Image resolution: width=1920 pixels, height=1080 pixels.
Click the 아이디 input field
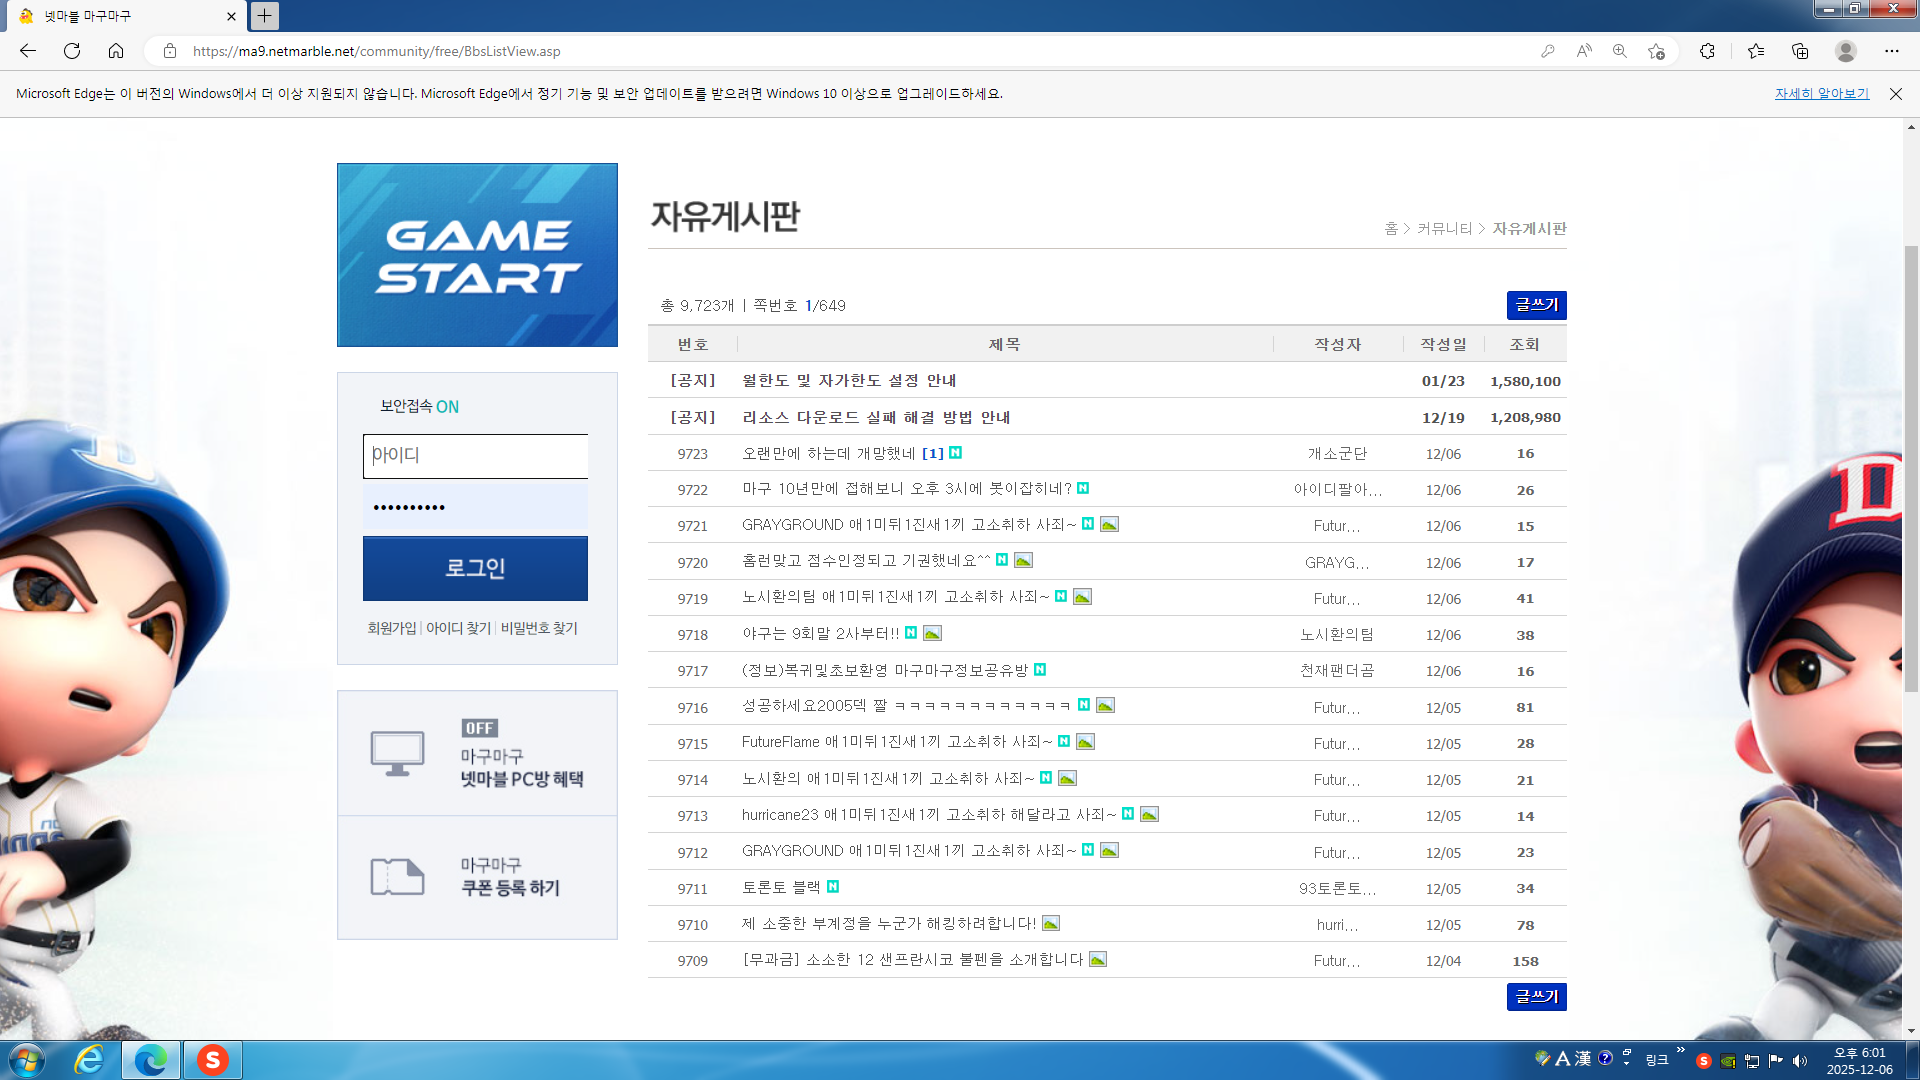coord(475,456)
